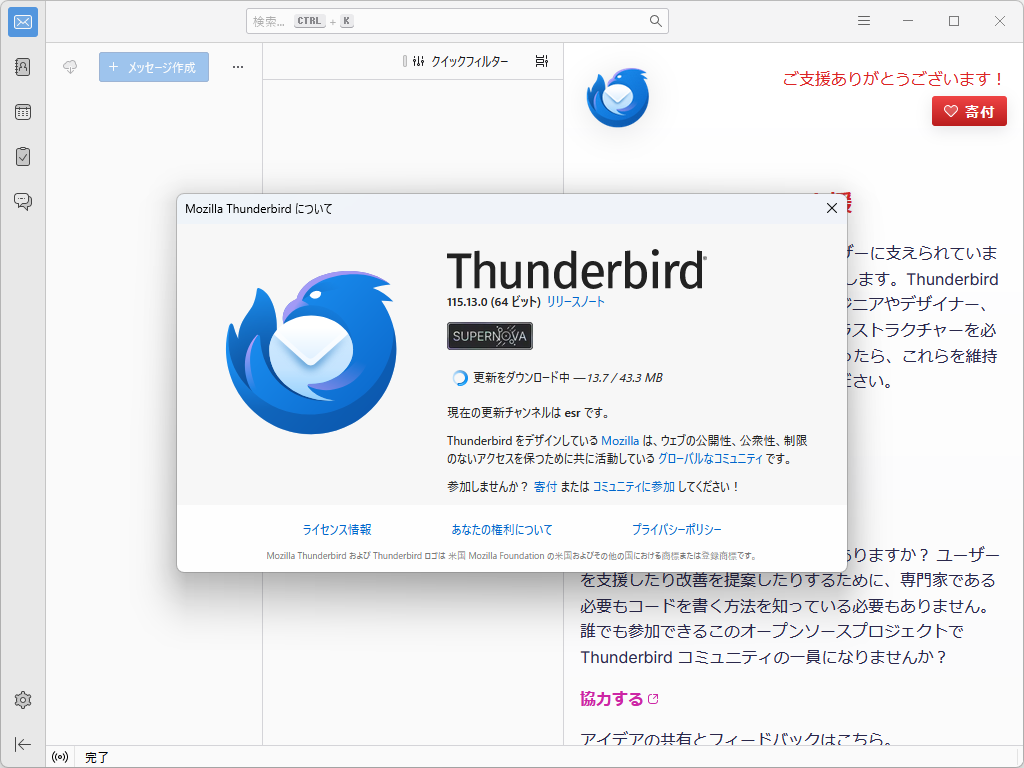Viewport: 1024px width, 768px height.
Task: Click the network status icon in the status bar
Action: coord(58,757)
